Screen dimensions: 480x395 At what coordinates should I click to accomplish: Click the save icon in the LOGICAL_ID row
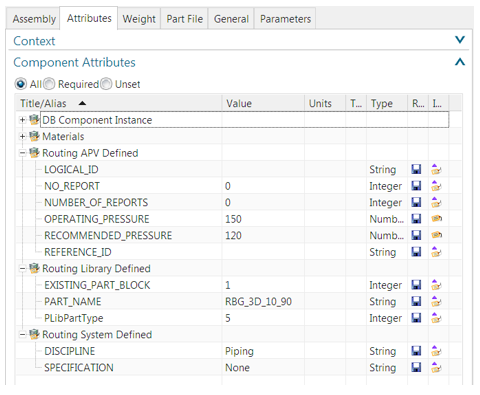click(x=416, y=169)
